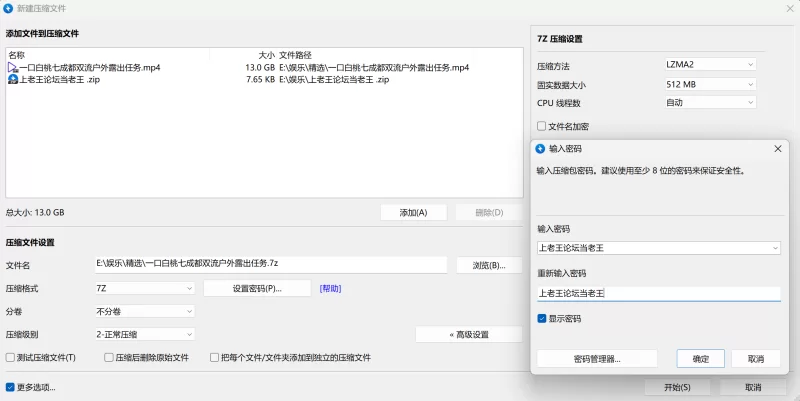This screenshot has height=401, width=800.
Task: Click the 帮助 link
Action: [330, 288]
